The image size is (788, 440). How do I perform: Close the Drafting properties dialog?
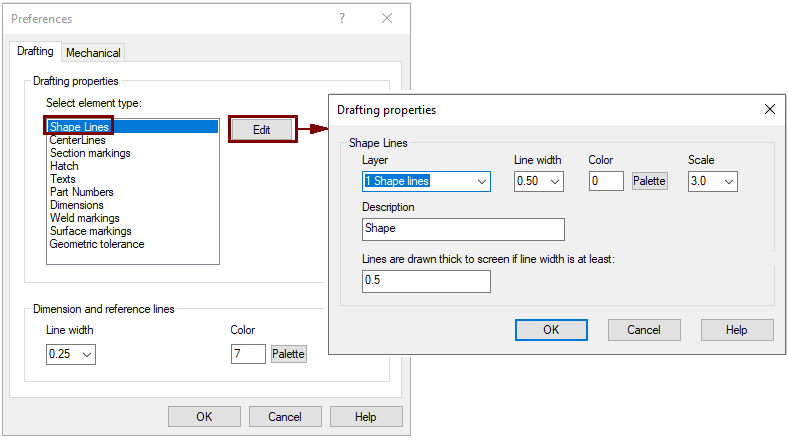coord(769,109)
